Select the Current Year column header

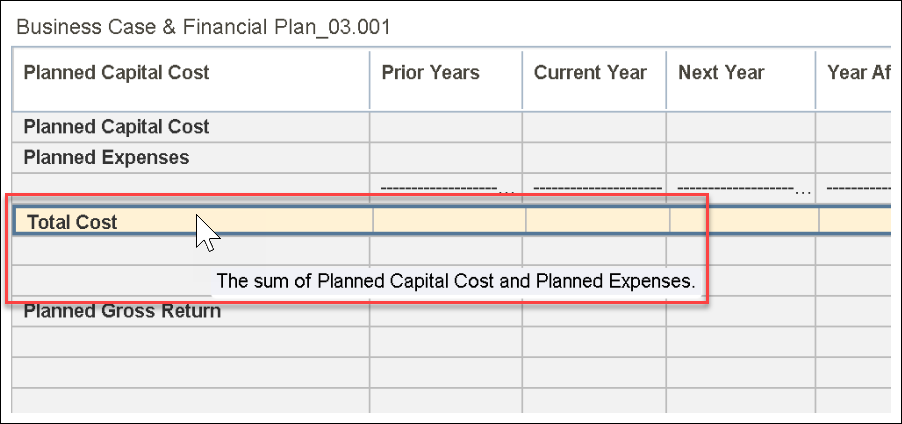coord(590,73)
